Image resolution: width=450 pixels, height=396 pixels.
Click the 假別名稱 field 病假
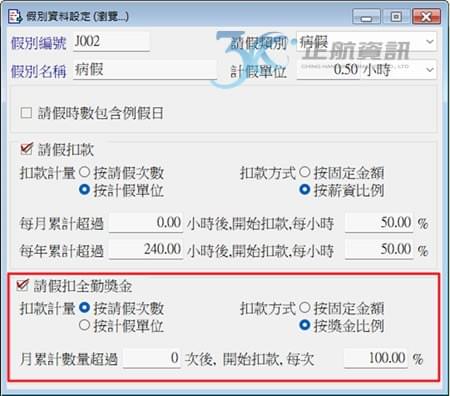point(145,70)
